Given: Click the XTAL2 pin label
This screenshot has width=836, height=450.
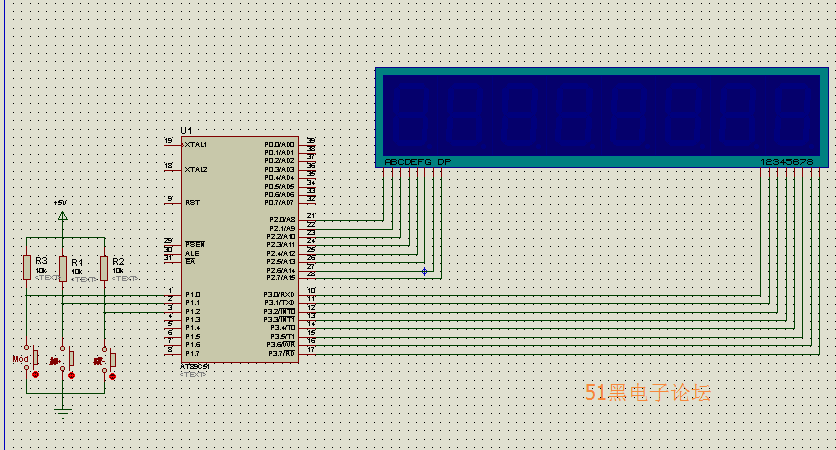Looking at the screenshot, I should (196, 170).
